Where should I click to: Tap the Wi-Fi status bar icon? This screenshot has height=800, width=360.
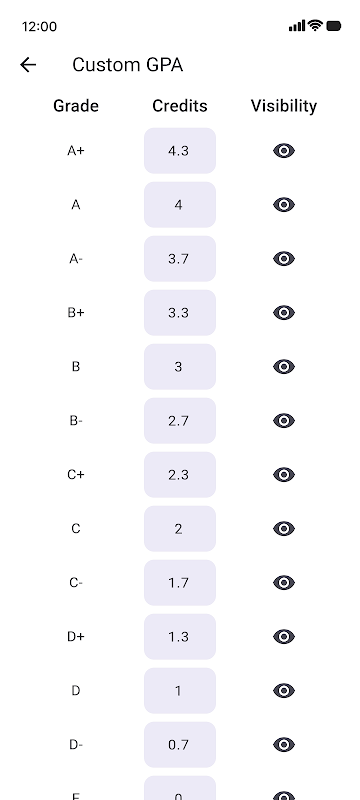[x=316, y=26]
